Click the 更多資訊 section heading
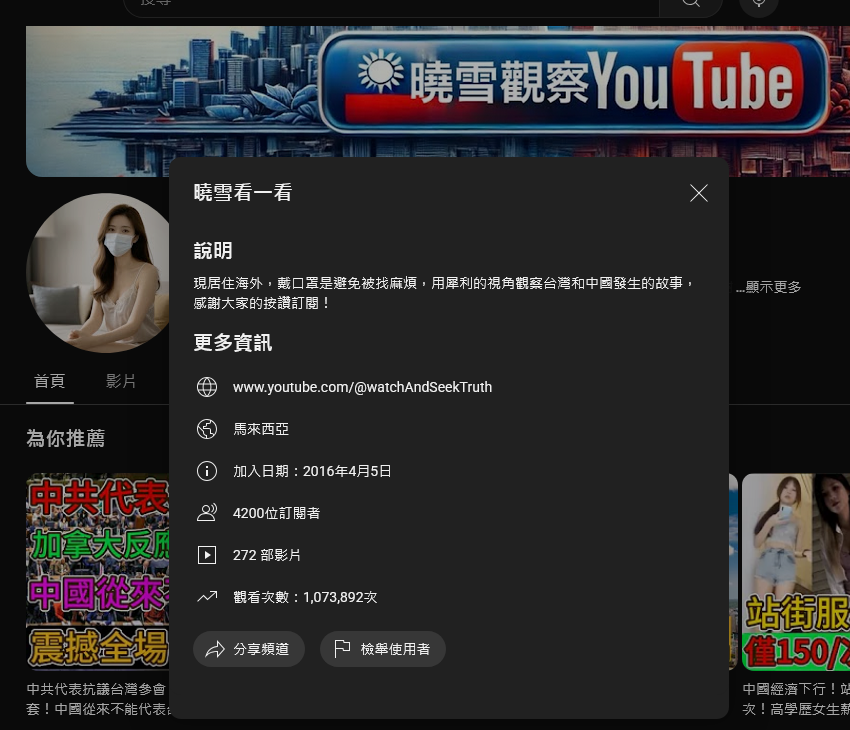Screen dimensions: 850x730 tap(233, 343)
